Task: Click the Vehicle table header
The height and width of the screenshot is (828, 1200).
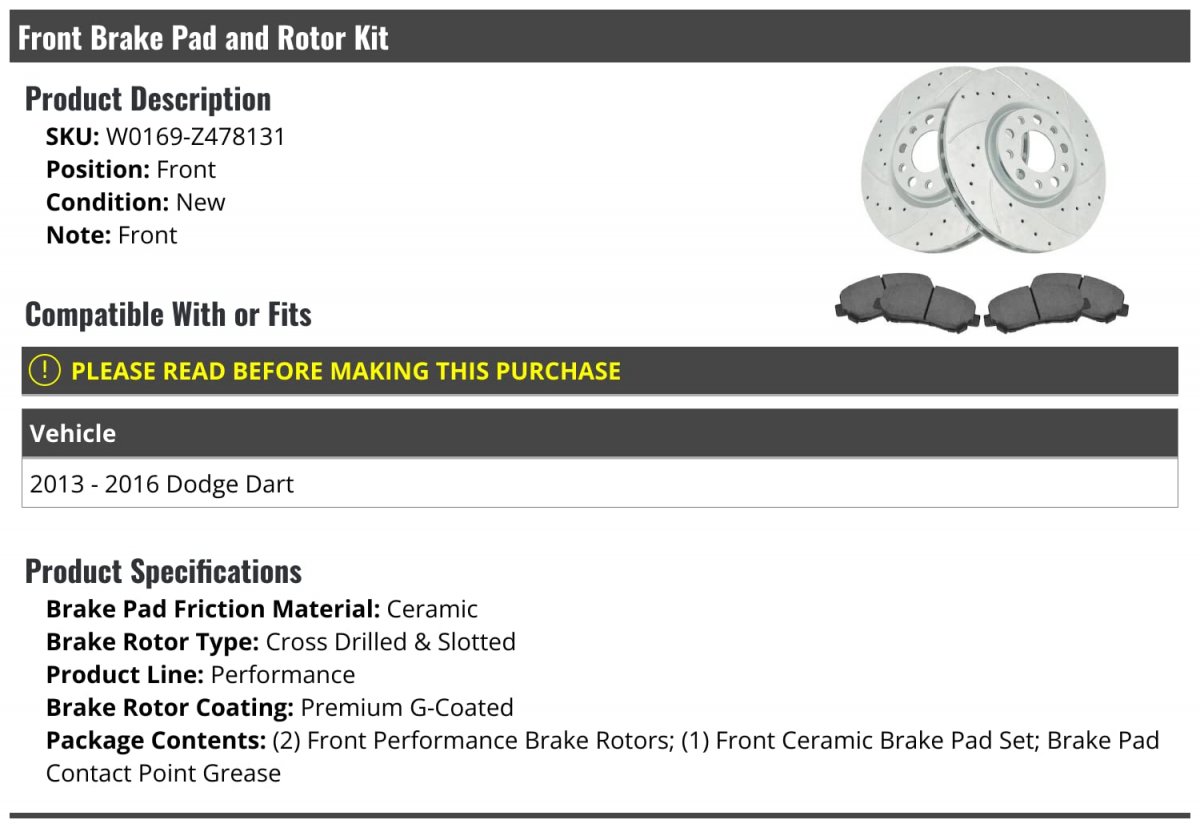Action: click(600, 434)
